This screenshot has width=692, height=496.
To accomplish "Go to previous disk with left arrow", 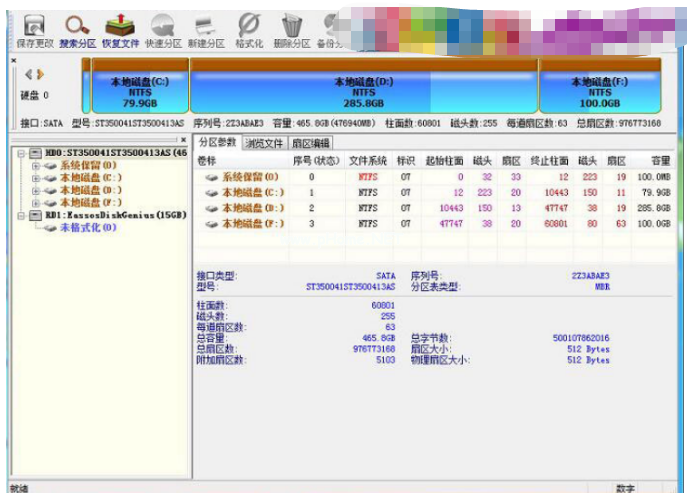I will click(28, 75).
